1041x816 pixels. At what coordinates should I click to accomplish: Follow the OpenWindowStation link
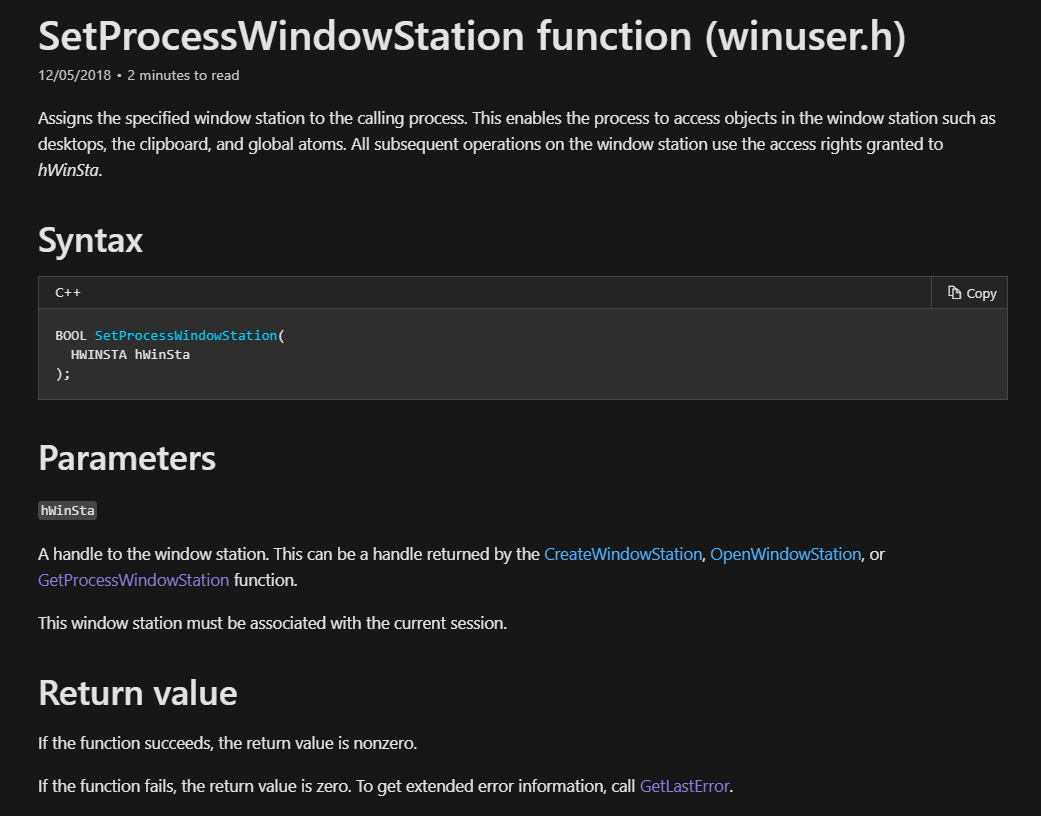tap(785, 554)
